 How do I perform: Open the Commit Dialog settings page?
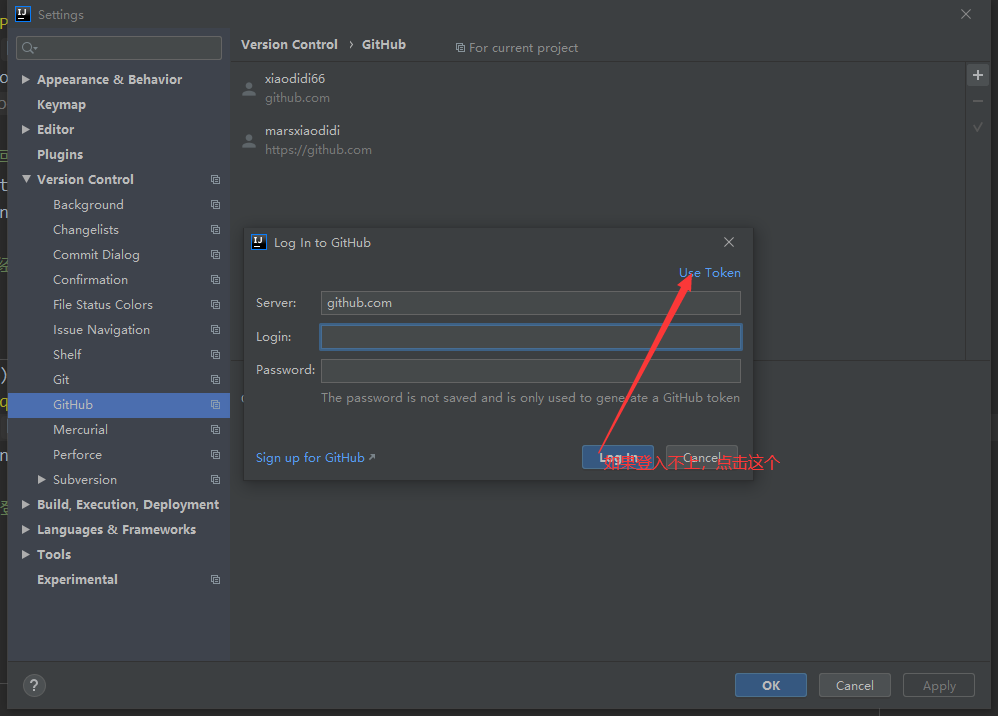point(96,255)
